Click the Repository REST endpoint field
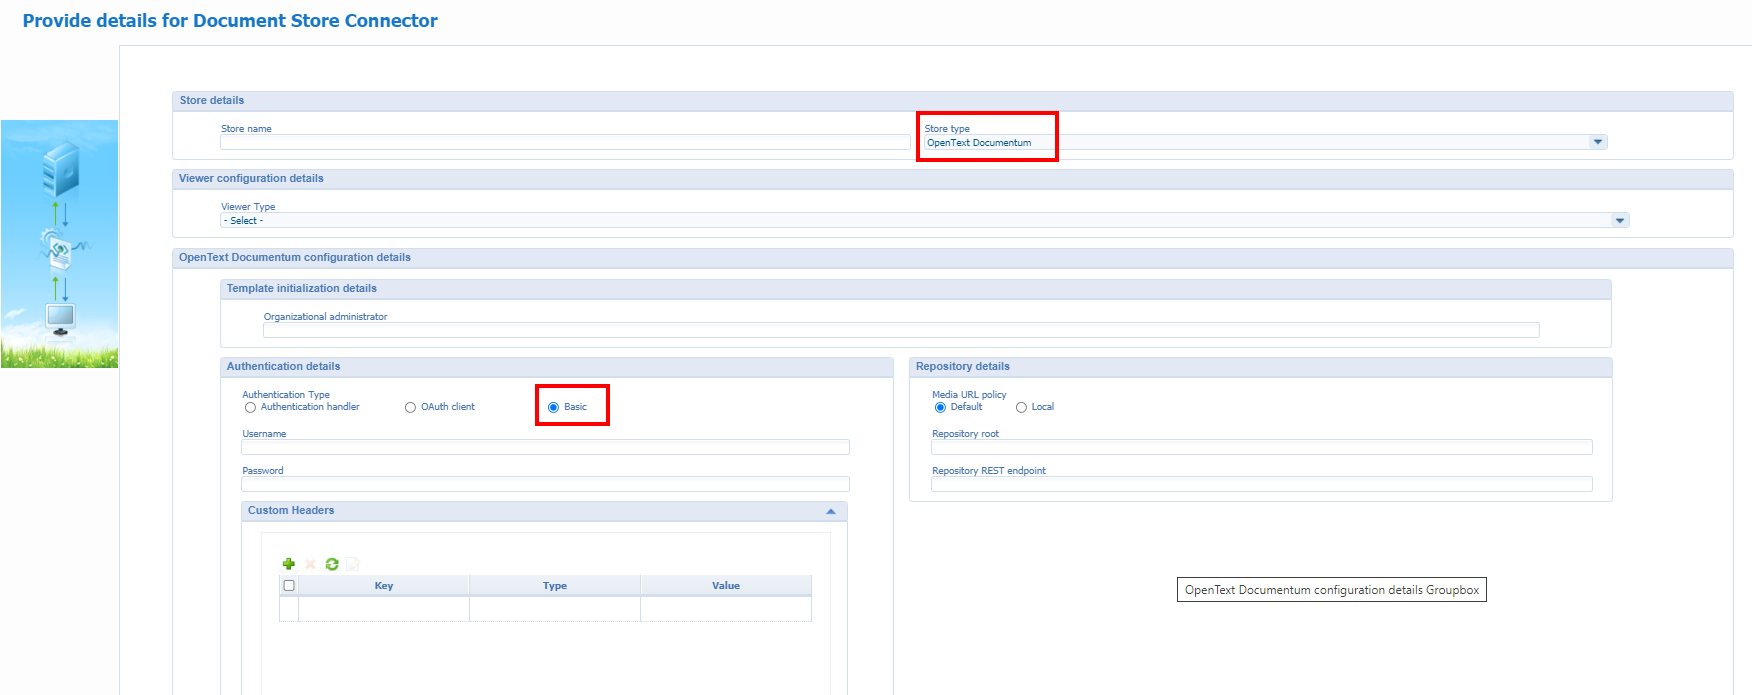1752x695 pixels. (x=1261, y=484)
